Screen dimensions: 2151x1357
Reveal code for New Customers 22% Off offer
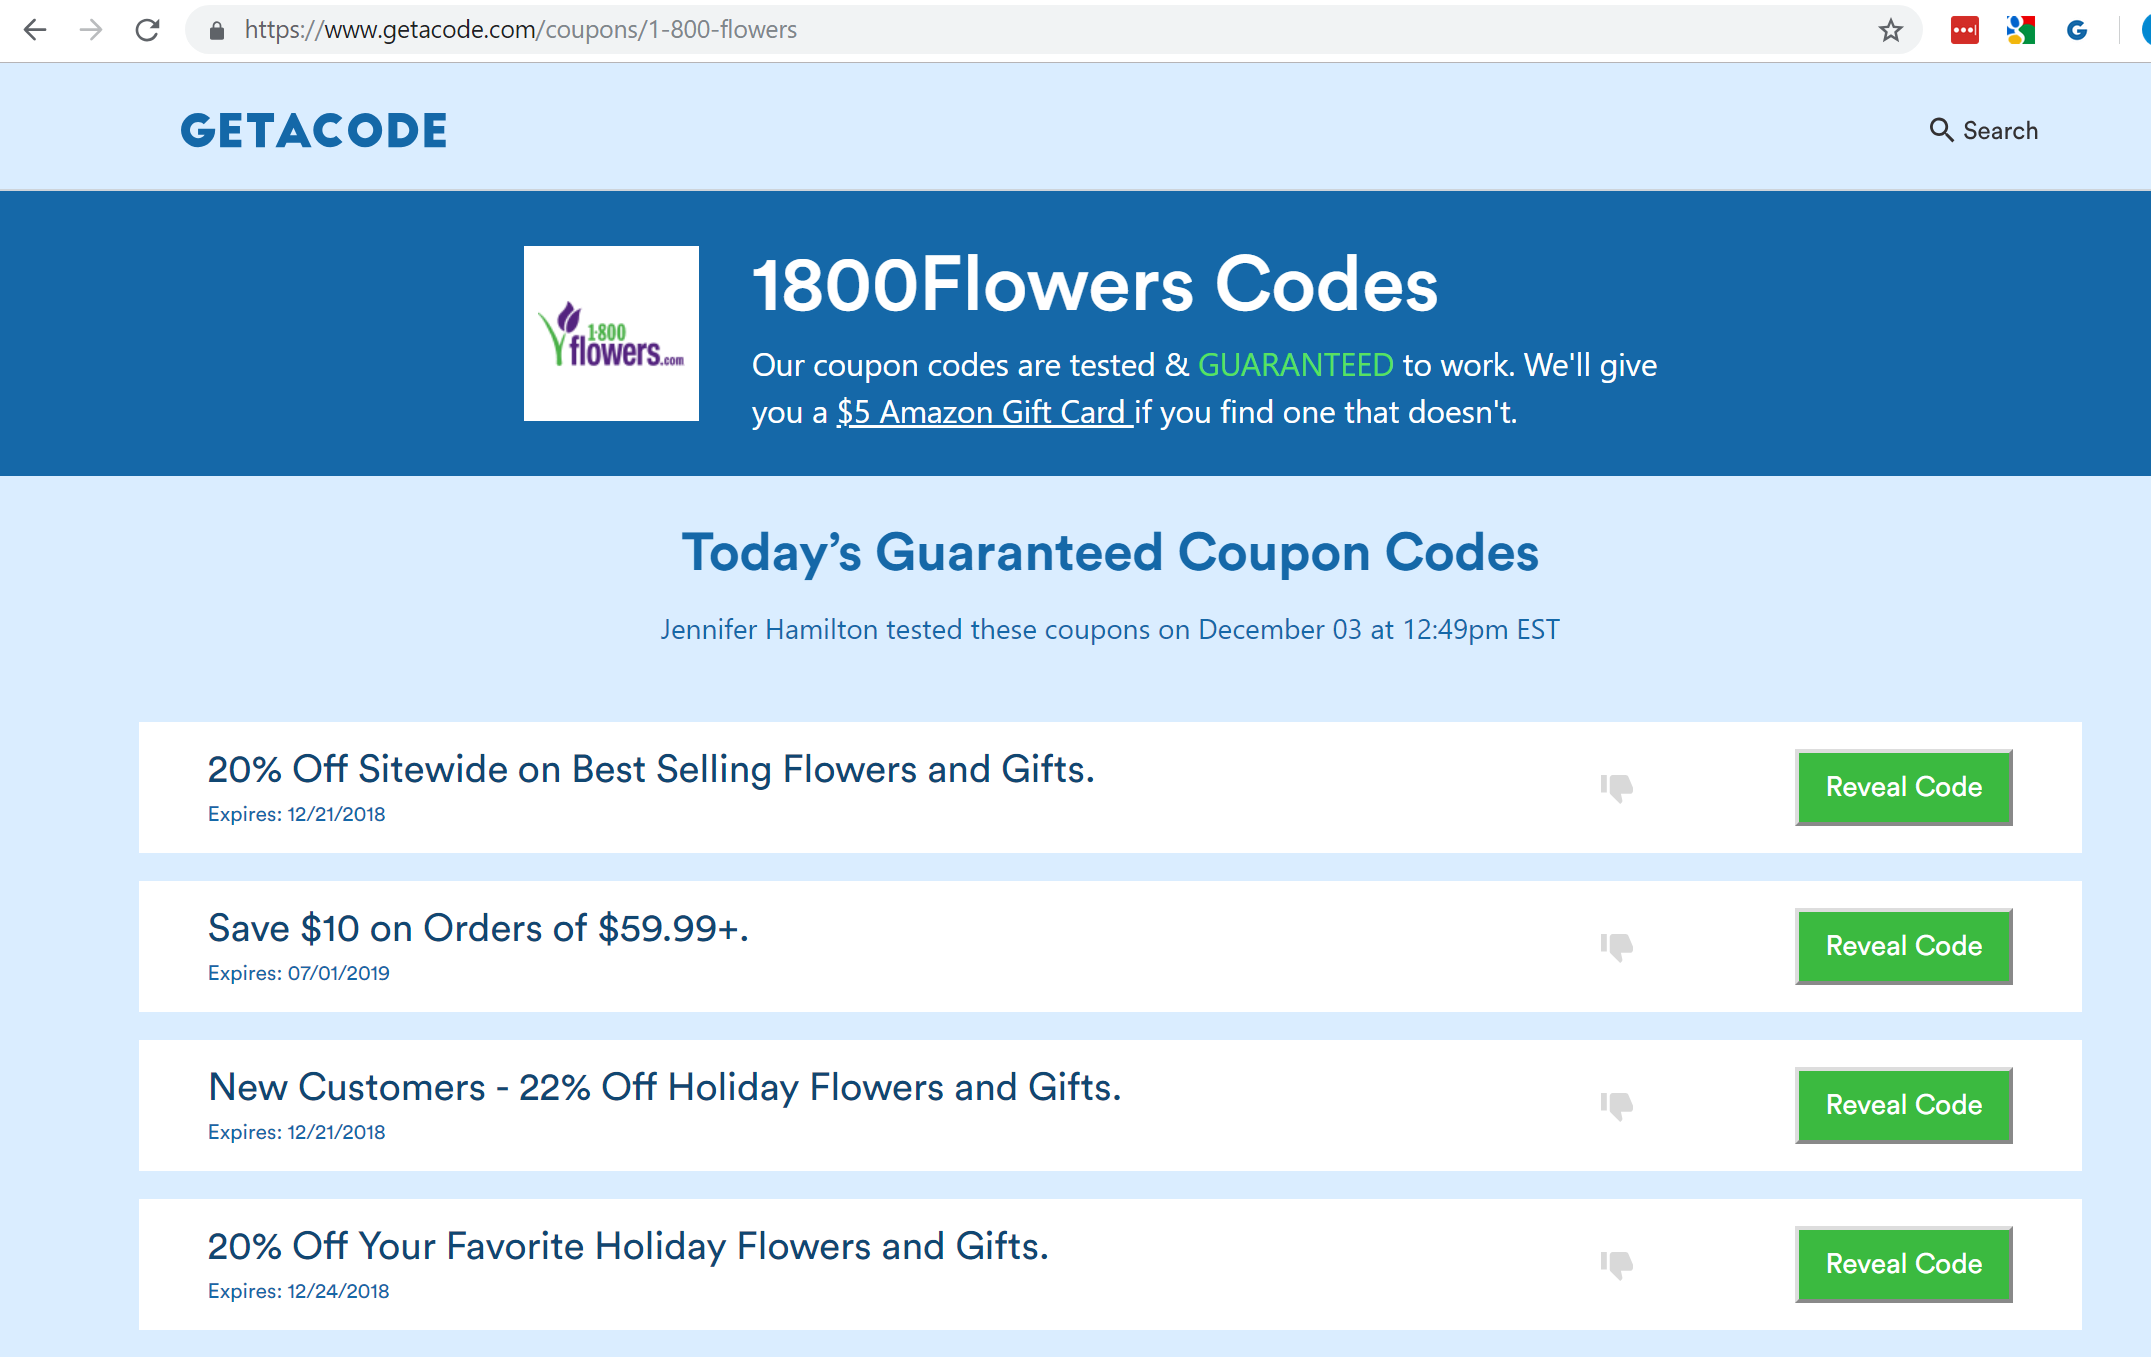pyautogui.click(x=1903, y=1105)
